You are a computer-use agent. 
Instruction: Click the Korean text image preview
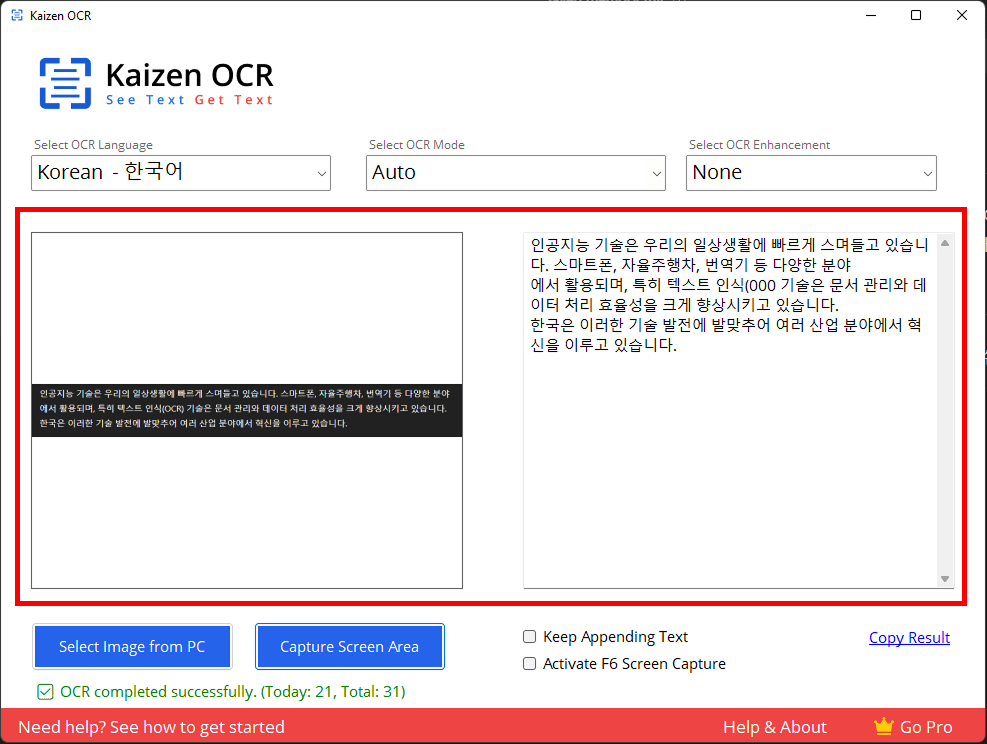[x=247, y=410]
